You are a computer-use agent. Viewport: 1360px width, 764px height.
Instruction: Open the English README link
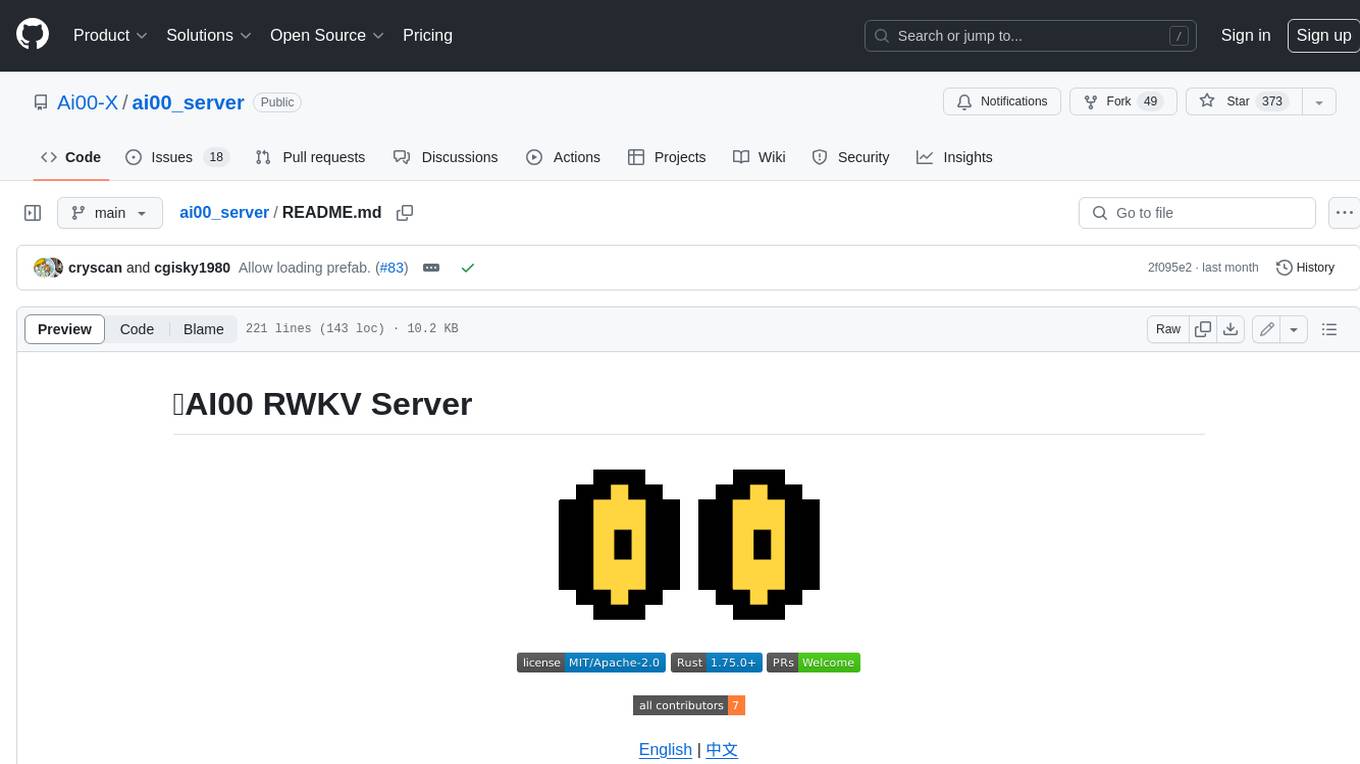pyautogui.click(x=665, y=749)
